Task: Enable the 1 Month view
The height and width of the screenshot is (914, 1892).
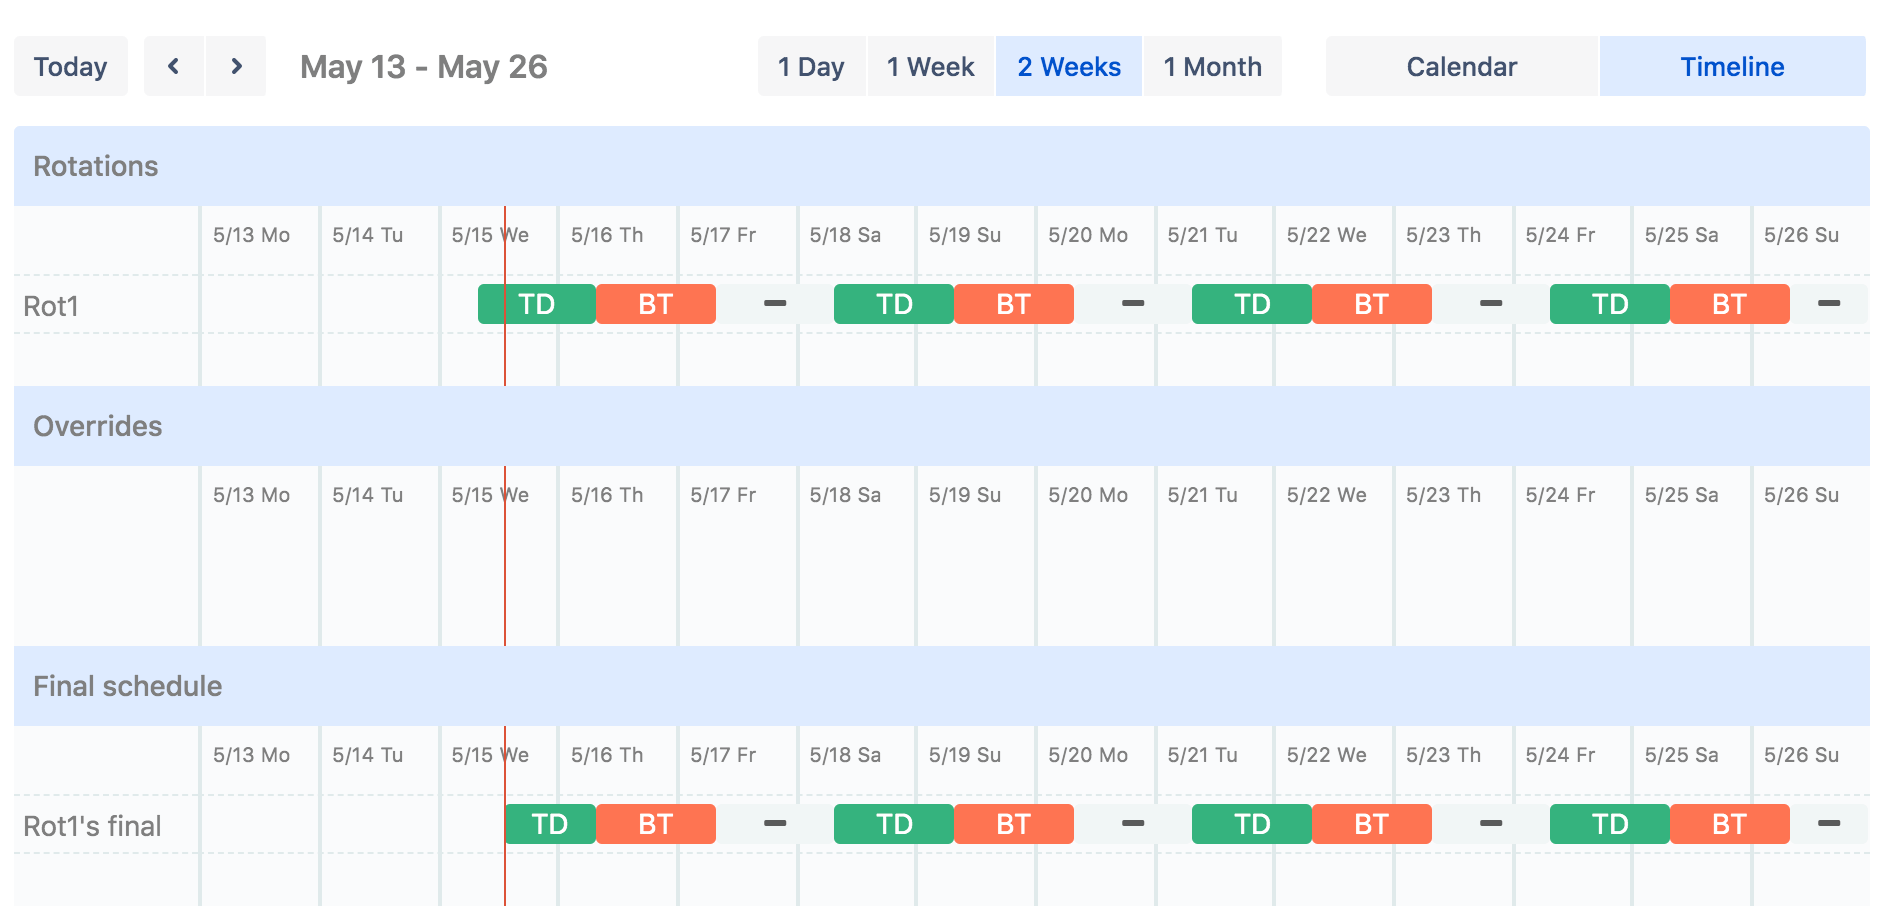Action: click(1212, 66)
